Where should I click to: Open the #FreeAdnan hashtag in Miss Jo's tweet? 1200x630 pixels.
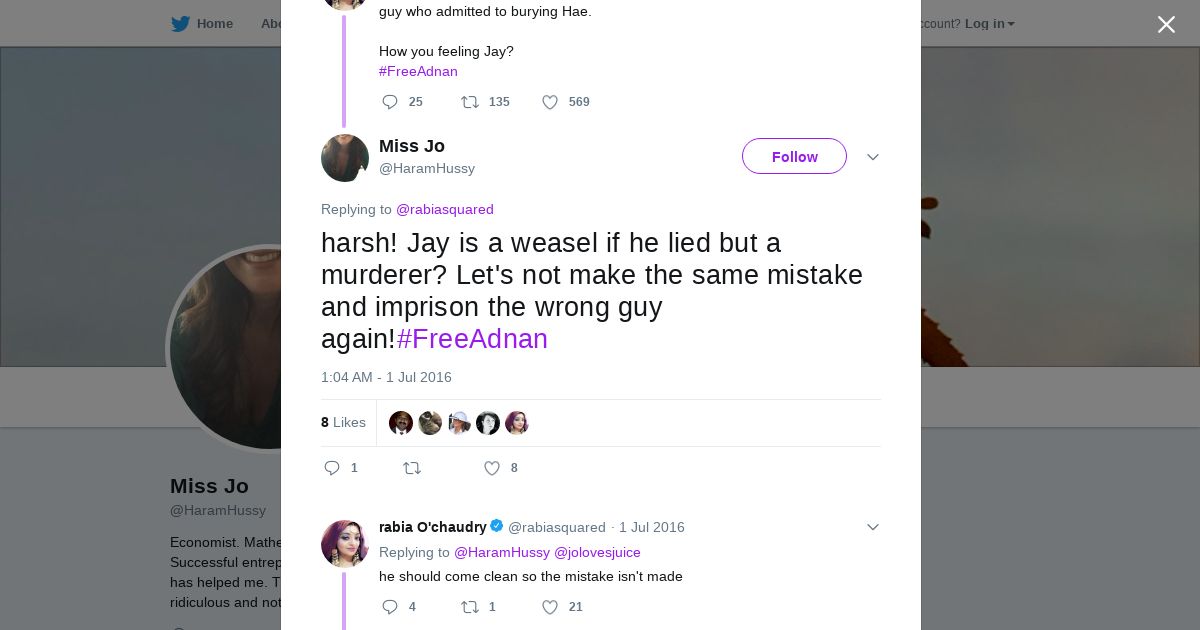coord(472,339)
